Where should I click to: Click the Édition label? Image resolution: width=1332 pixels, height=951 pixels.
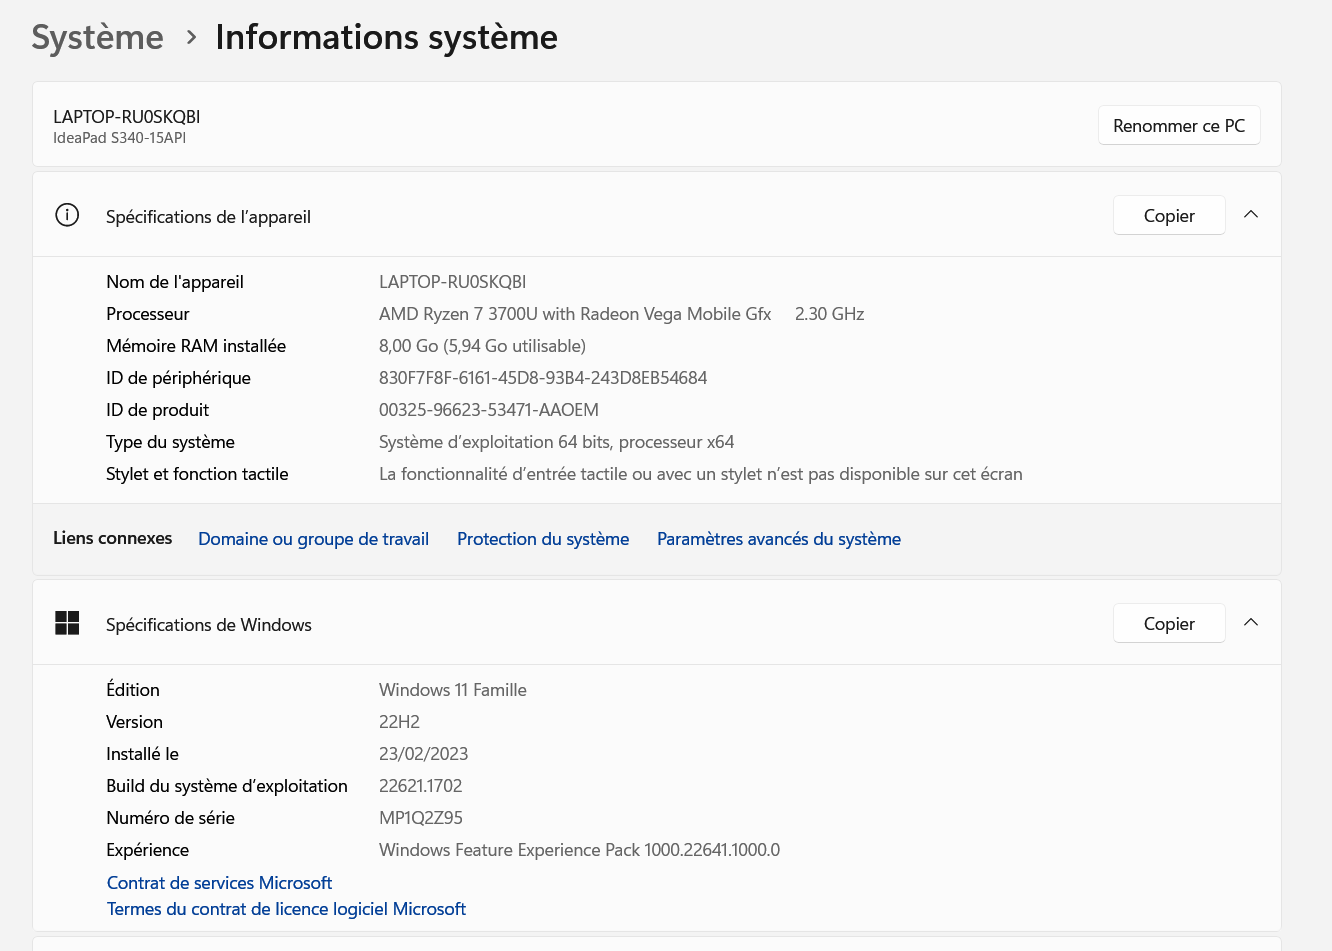pos(133,690)
